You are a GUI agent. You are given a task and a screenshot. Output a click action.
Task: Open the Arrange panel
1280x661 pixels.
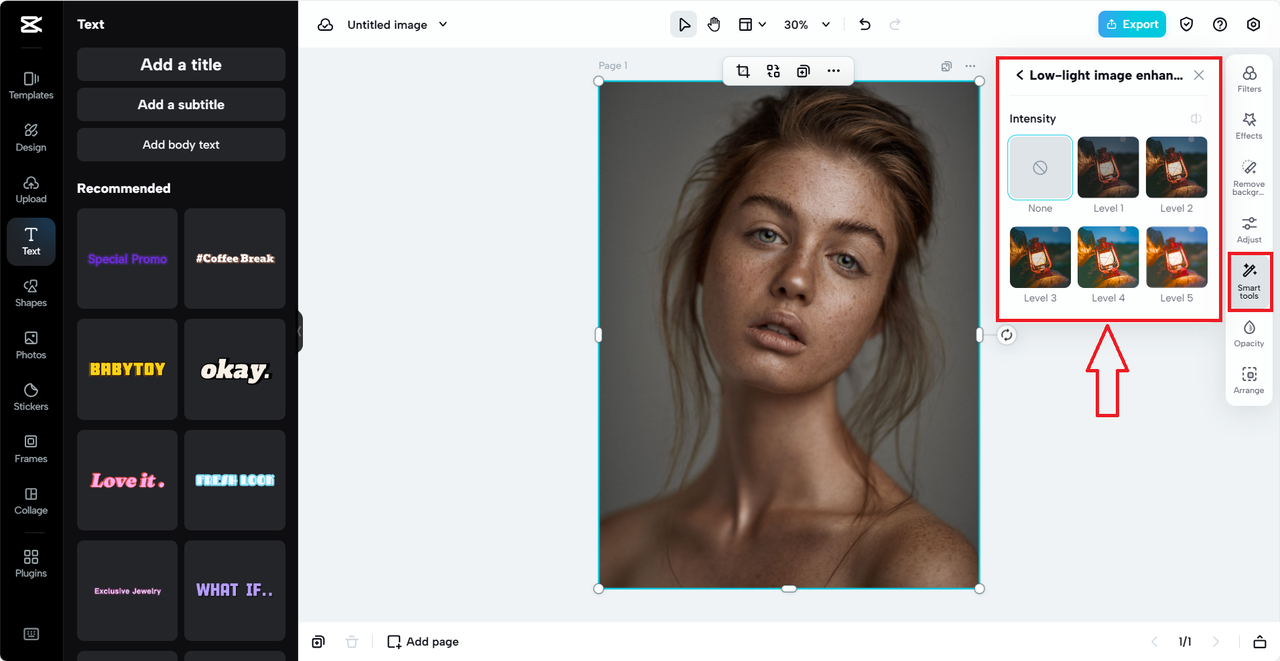tap(1249, 380)
